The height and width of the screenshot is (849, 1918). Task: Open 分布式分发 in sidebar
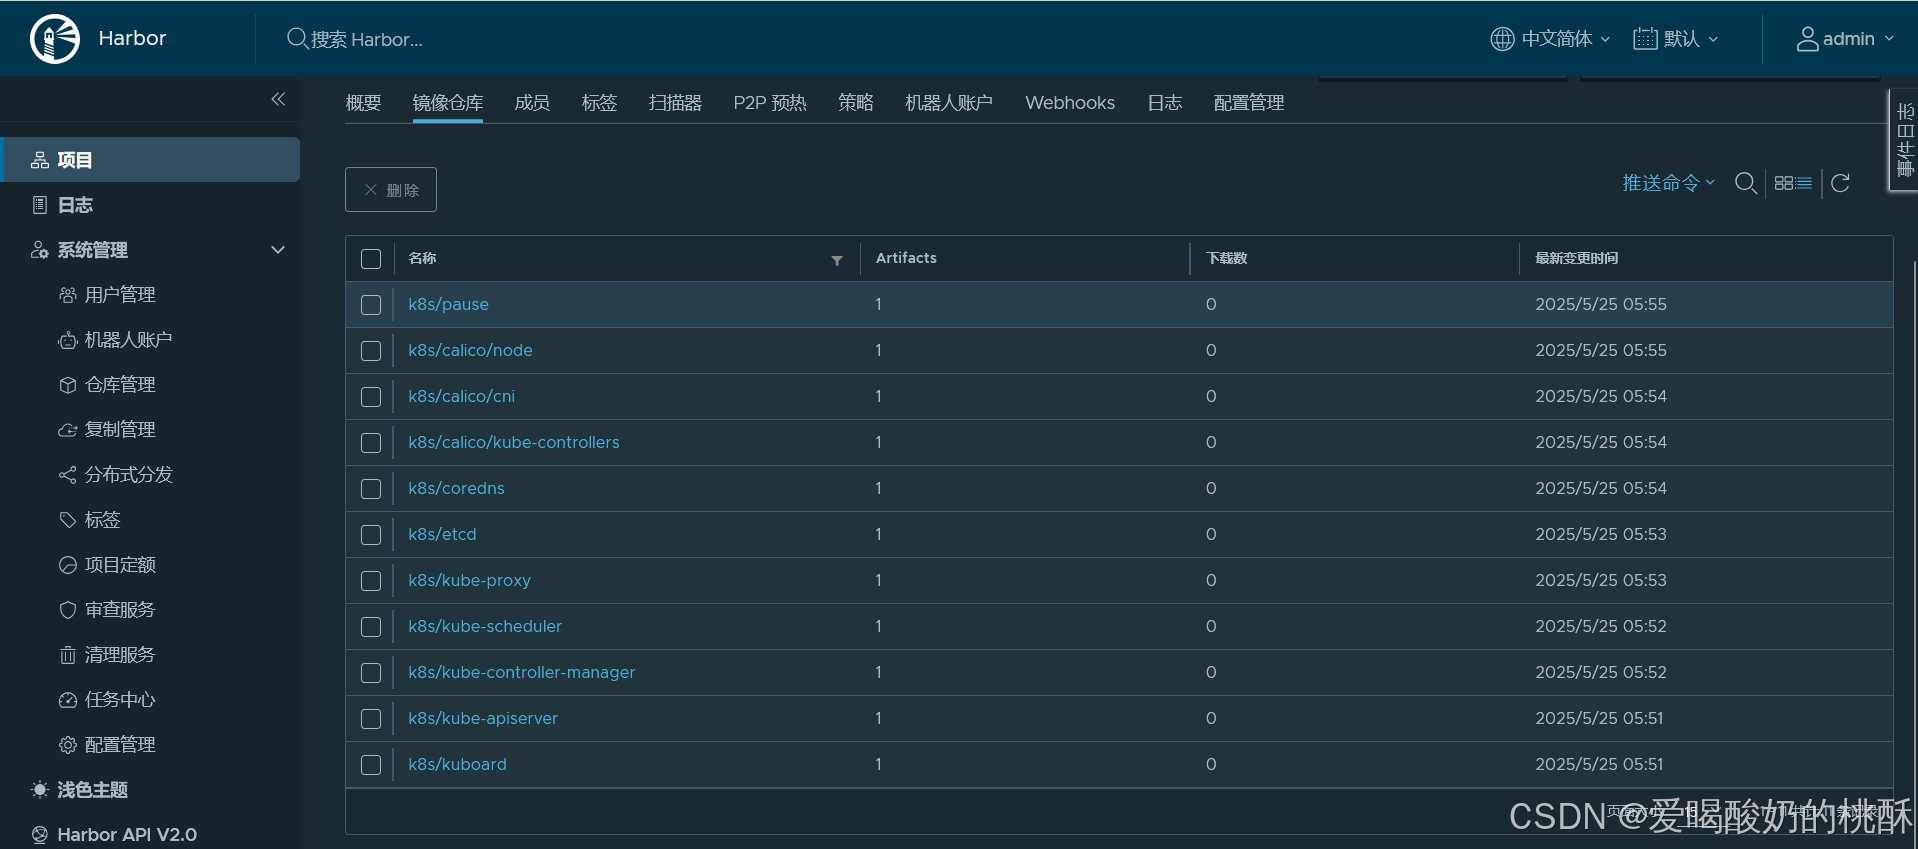click(x=128, y=475)
